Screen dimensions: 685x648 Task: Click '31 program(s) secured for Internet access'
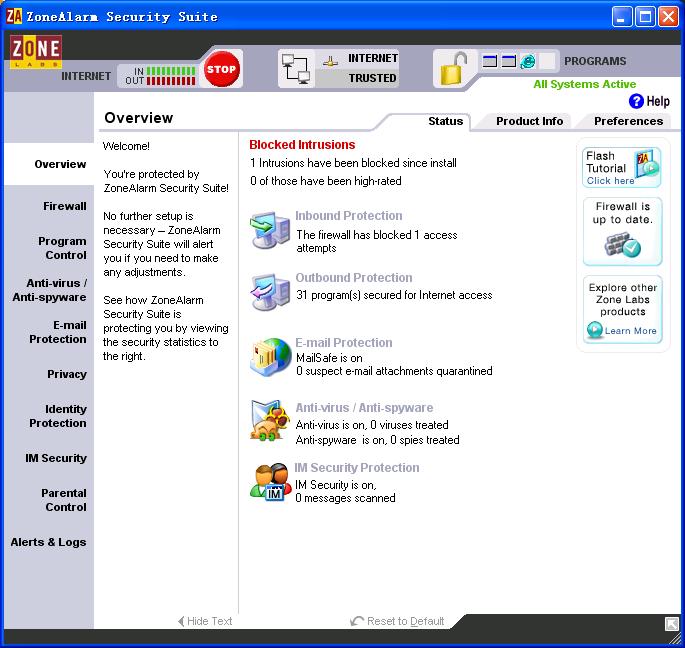[x=394, y=295]
